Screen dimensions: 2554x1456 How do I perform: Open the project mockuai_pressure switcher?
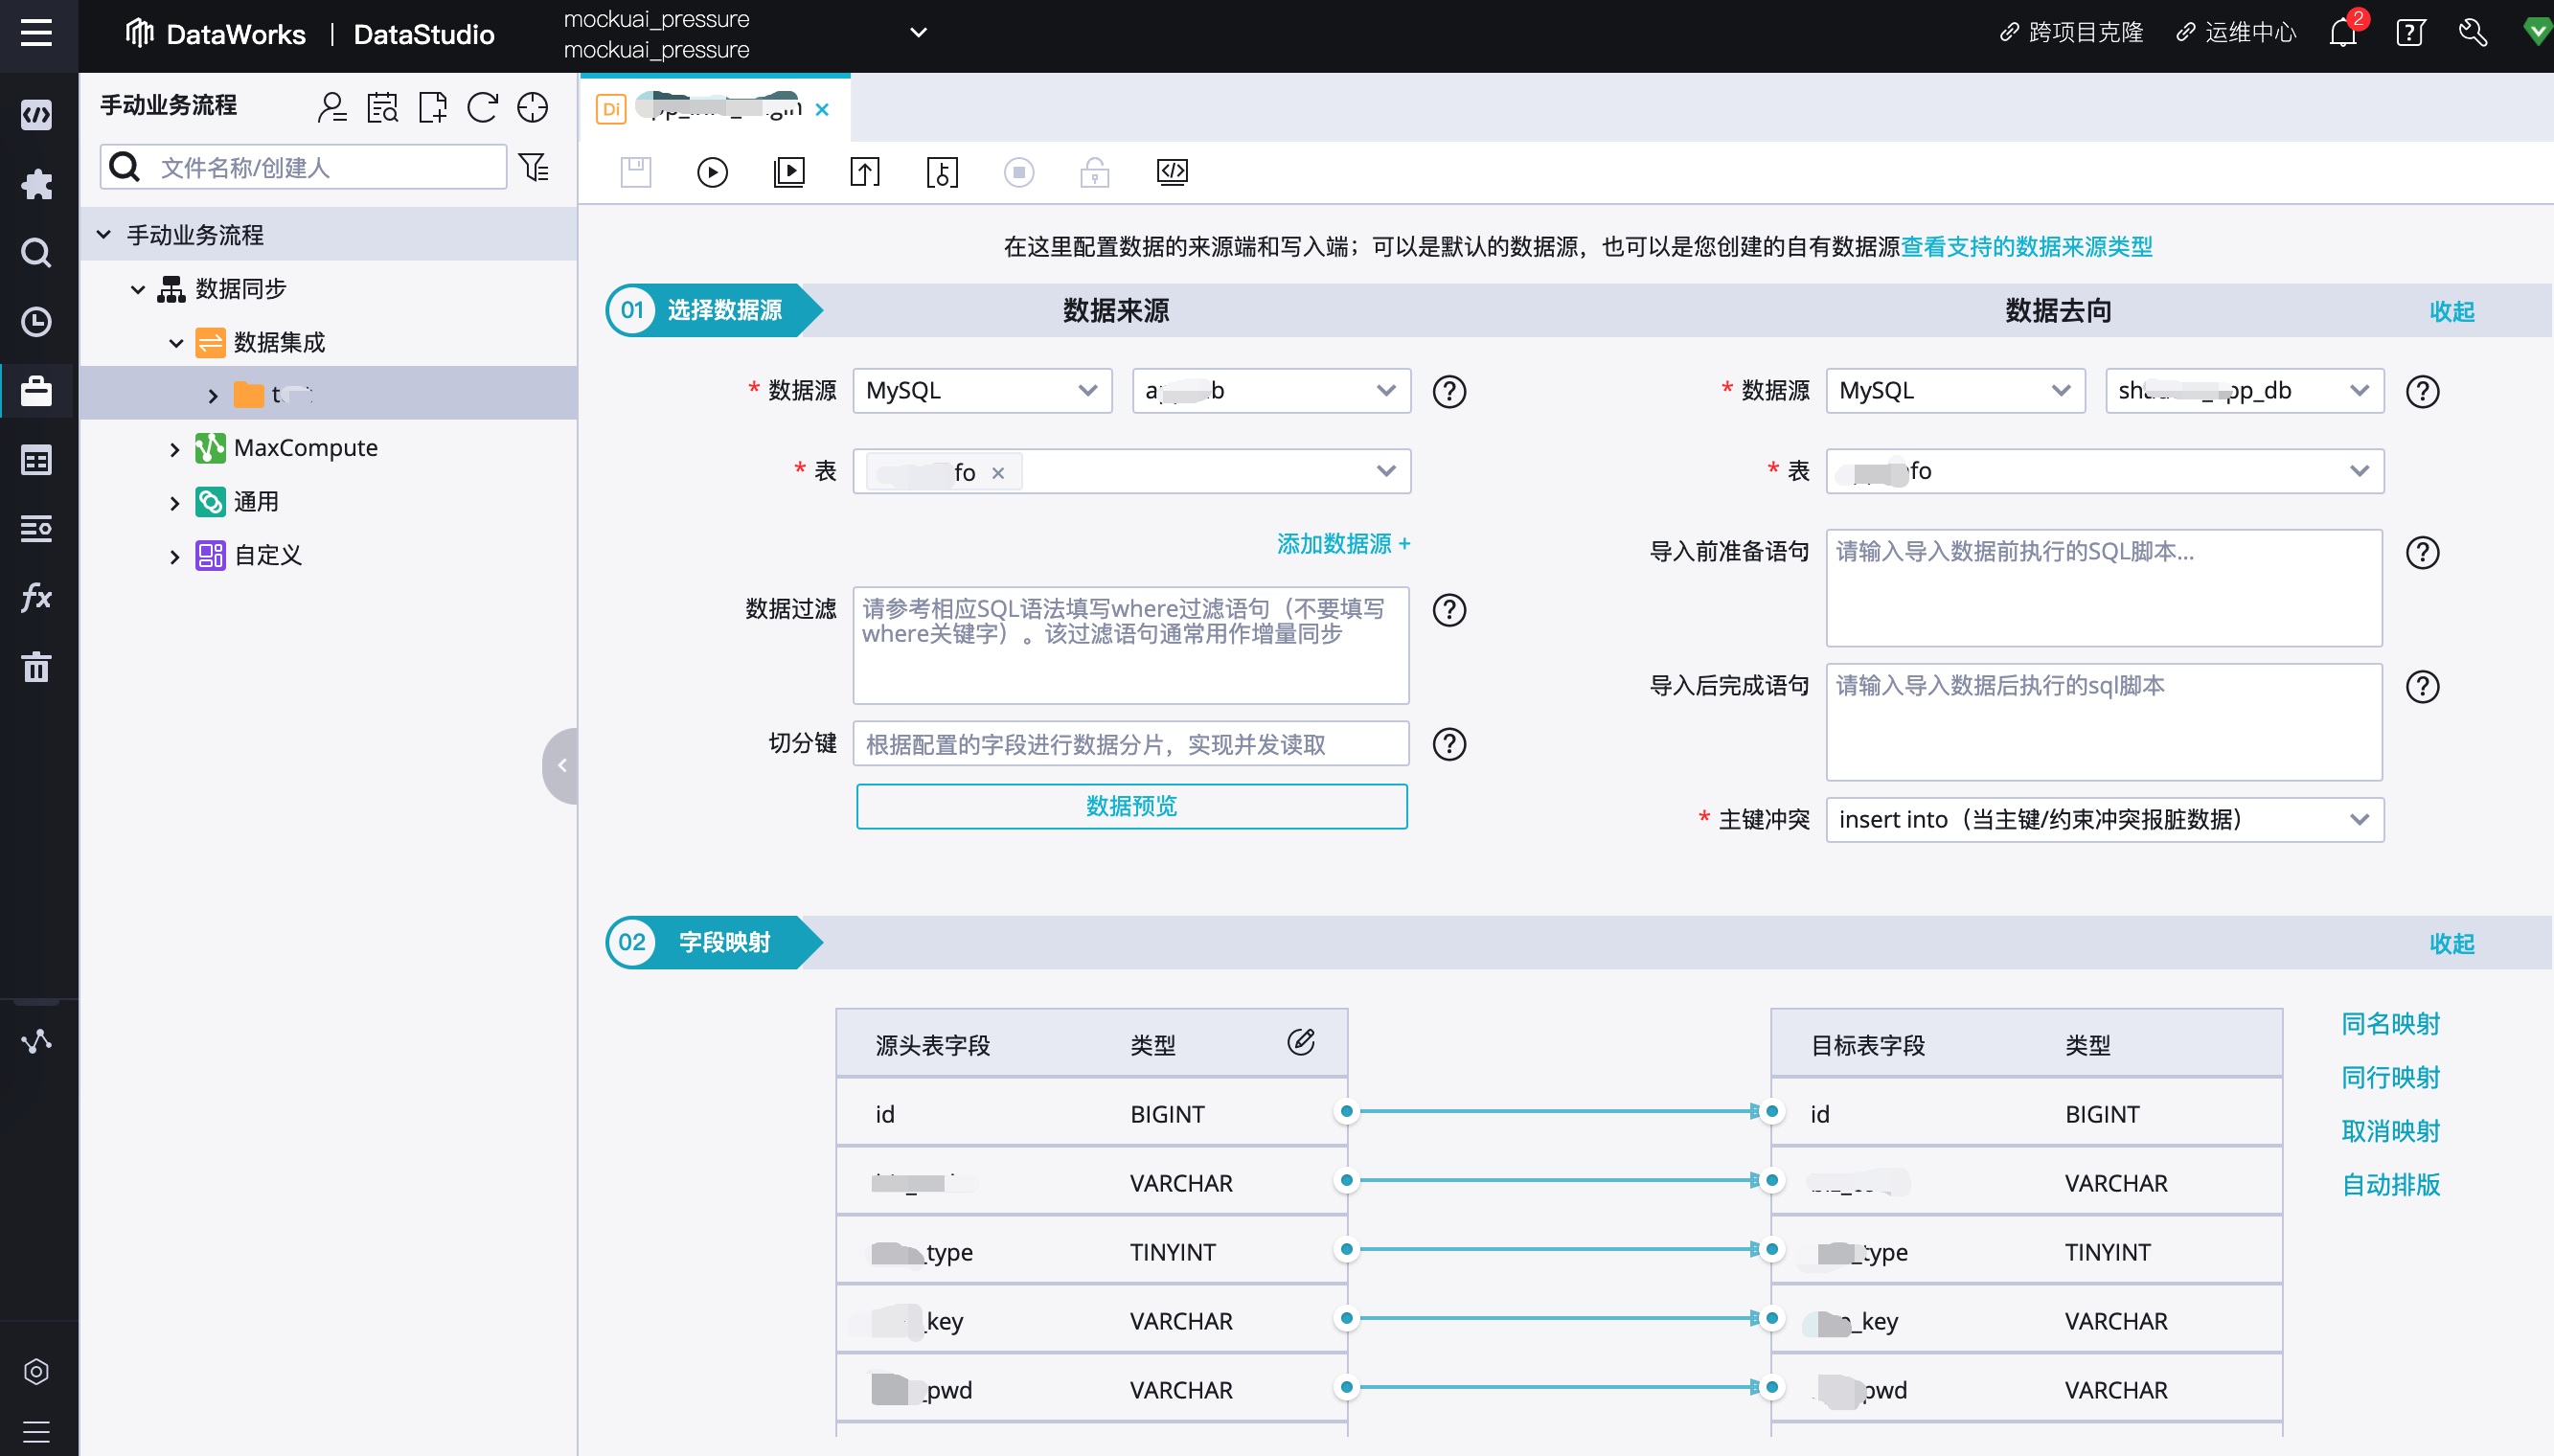coord(918,33)
